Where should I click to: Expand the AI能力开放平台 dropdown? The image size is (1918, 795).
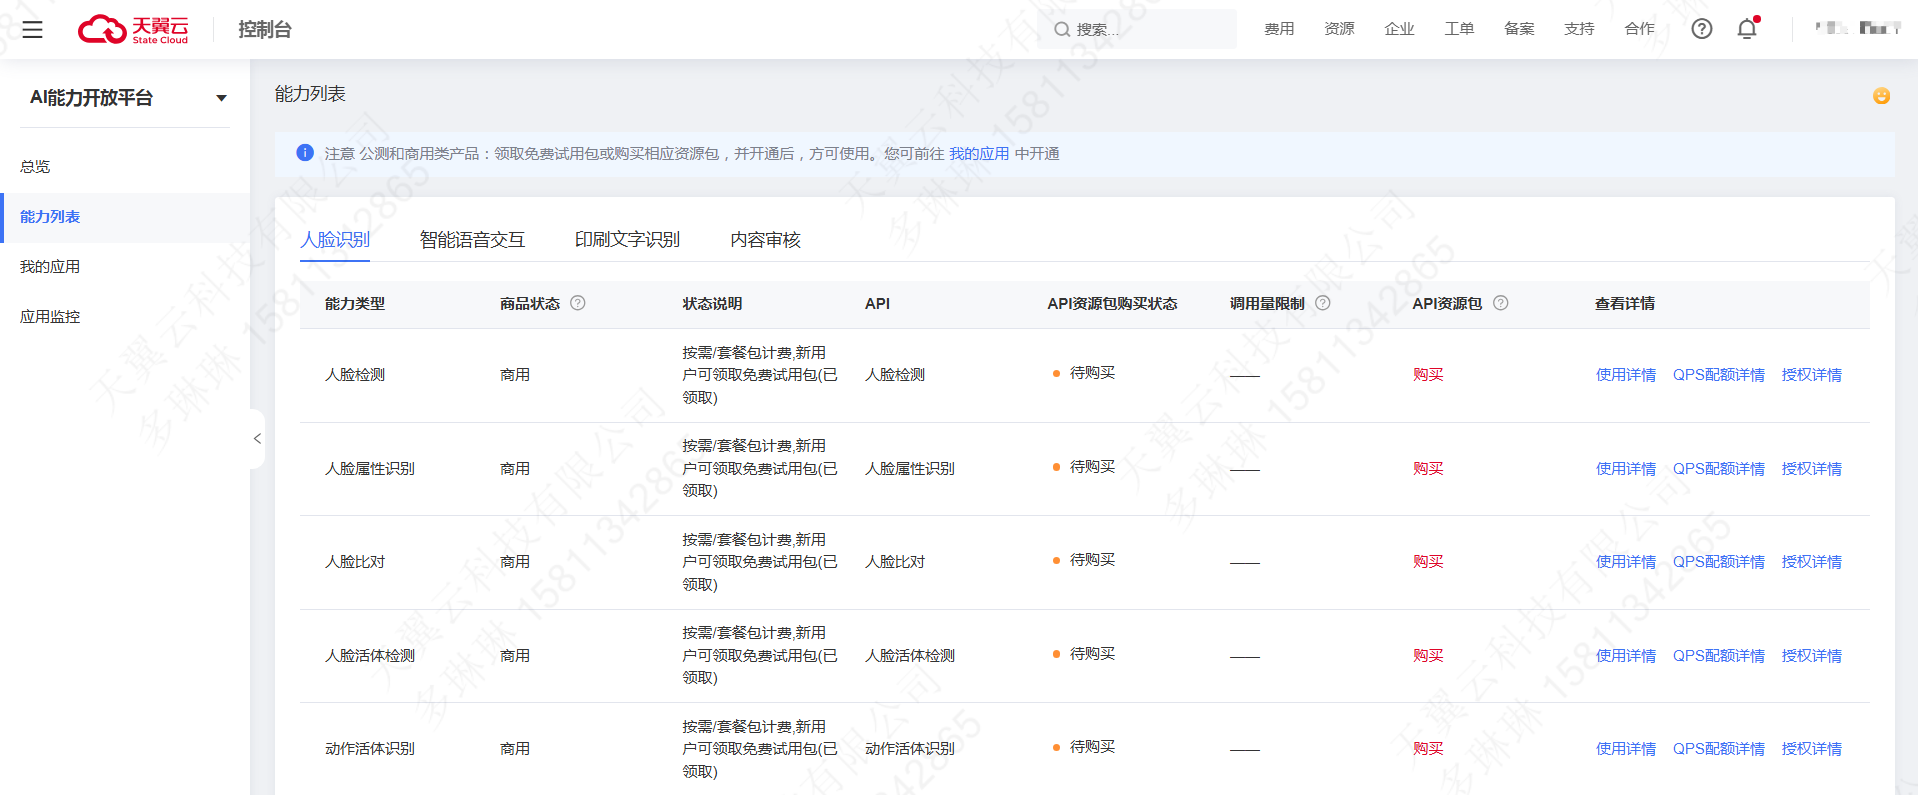(x=221, y=98)
